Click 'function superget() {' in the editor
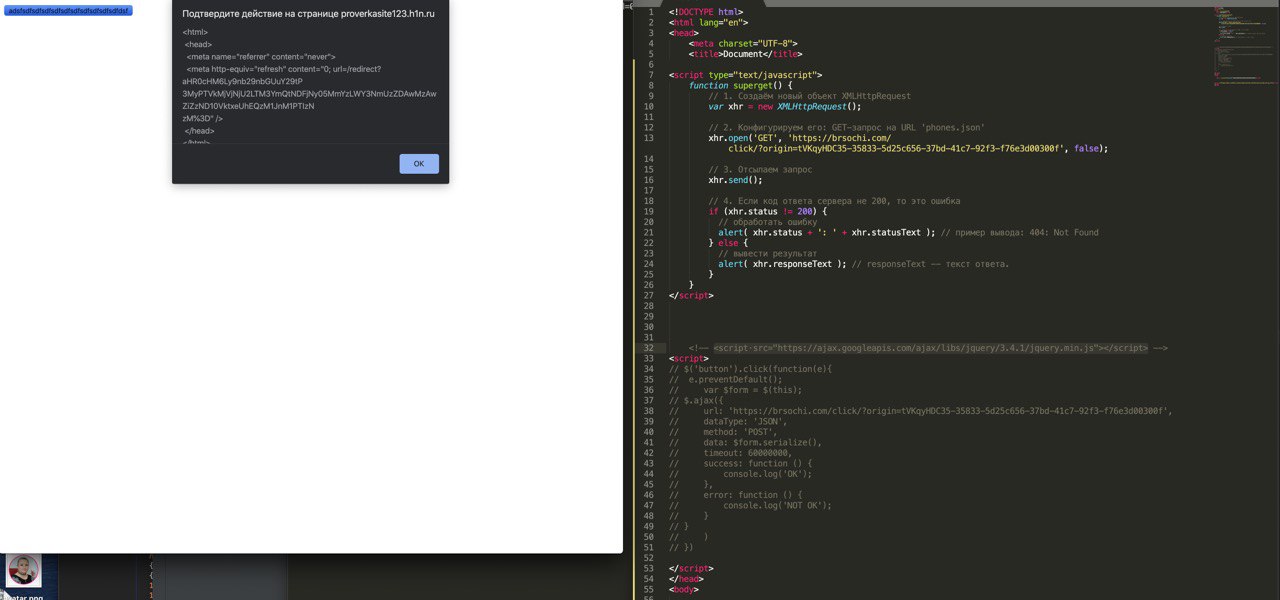Viewport: 1280px width, 600px height. pyautogui.click(x=740, y=85)
